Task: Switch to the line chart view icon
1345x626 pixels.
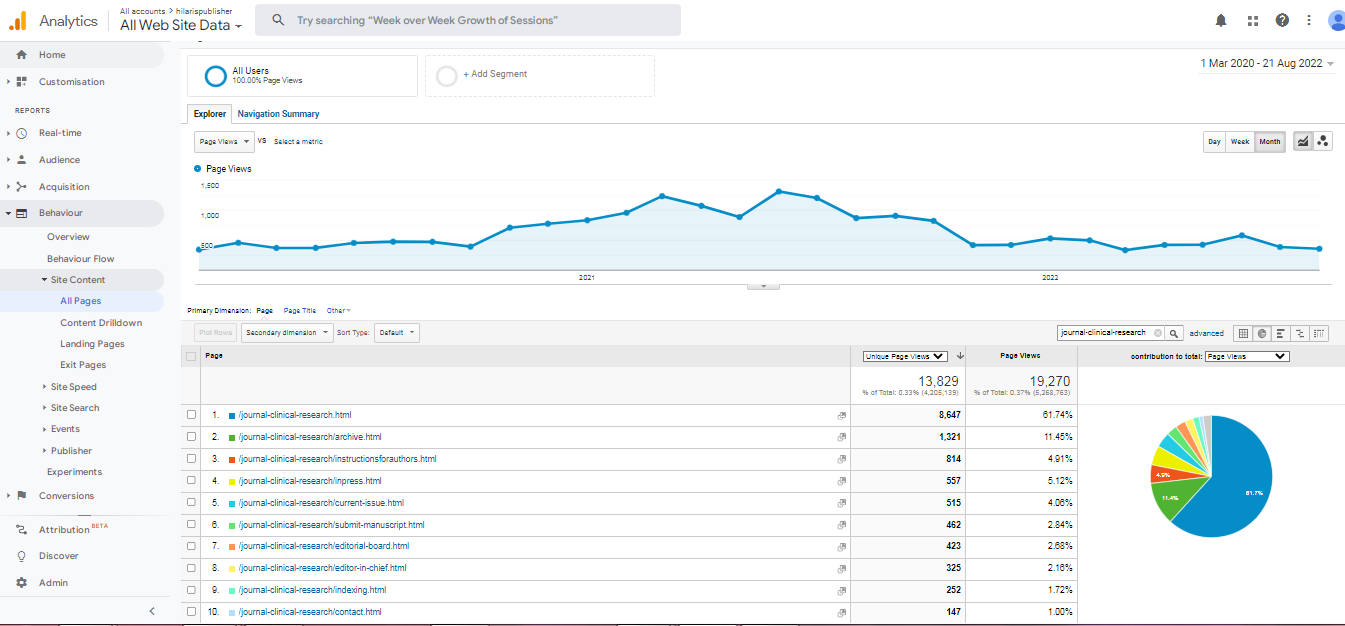Action: click(1303, 142)
